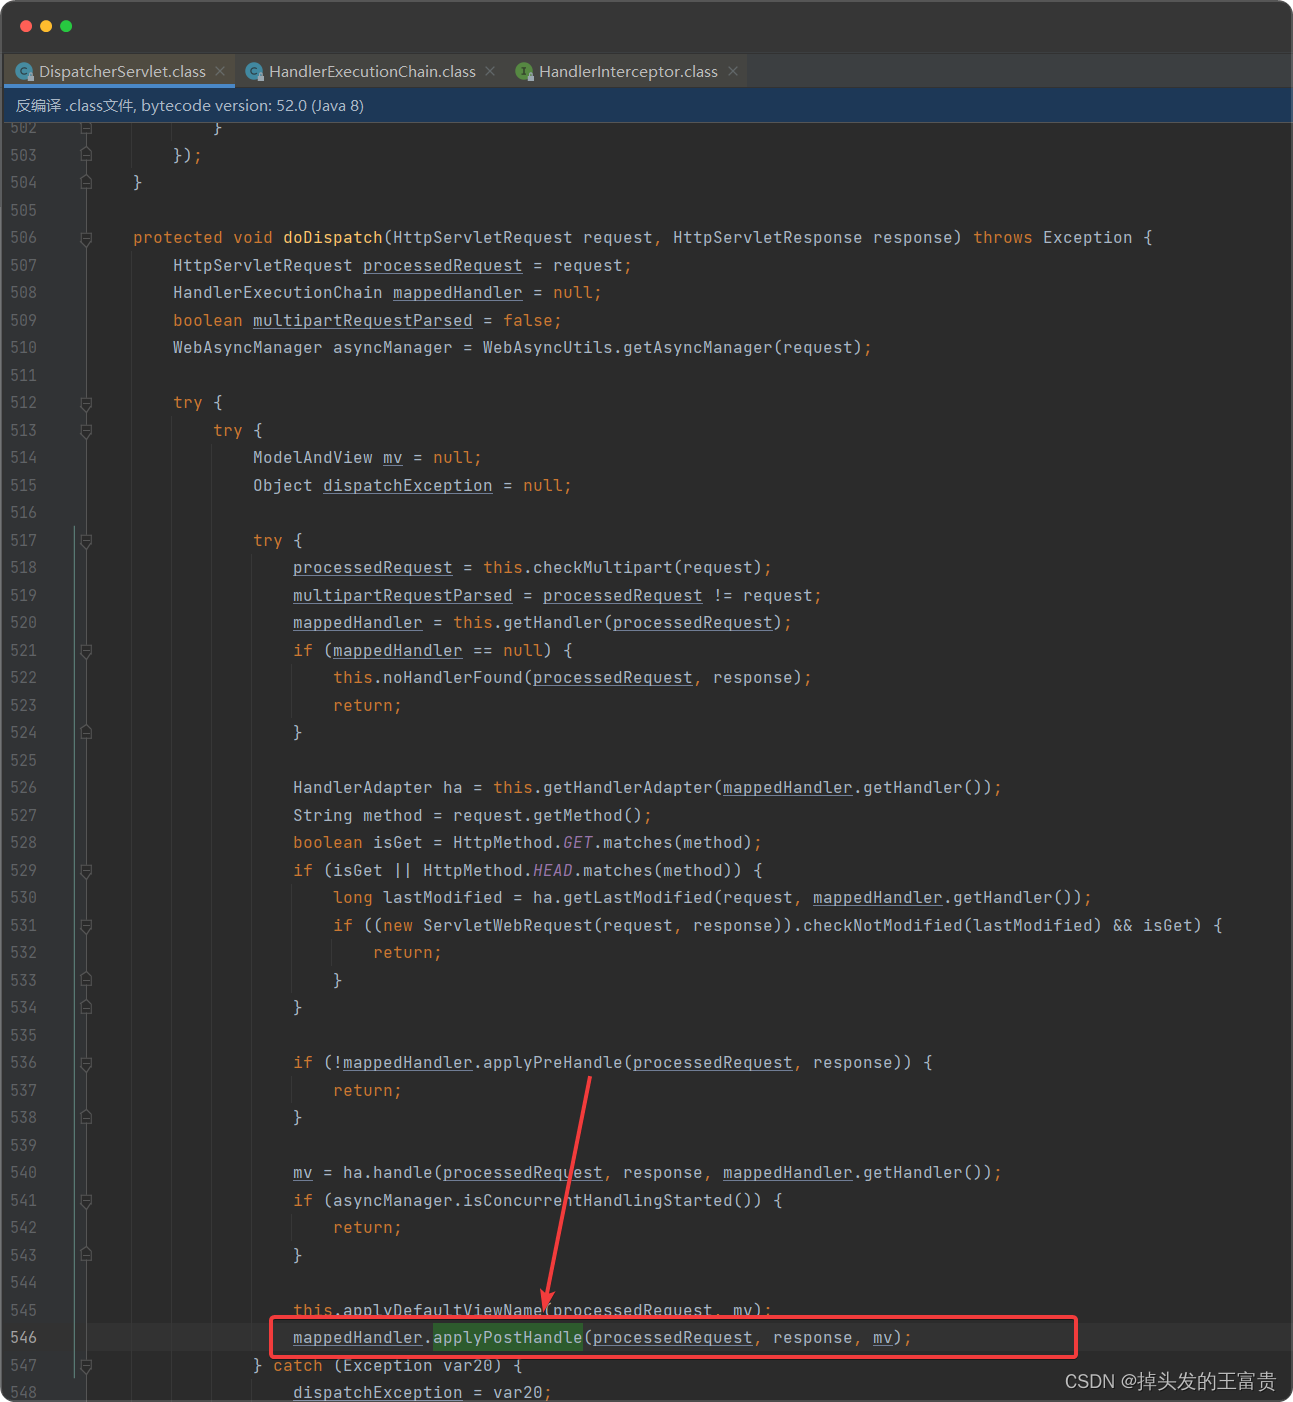Open the HandlerExecutionChain.class tab
The image size is (1293, 1402).
coord(372,72)
